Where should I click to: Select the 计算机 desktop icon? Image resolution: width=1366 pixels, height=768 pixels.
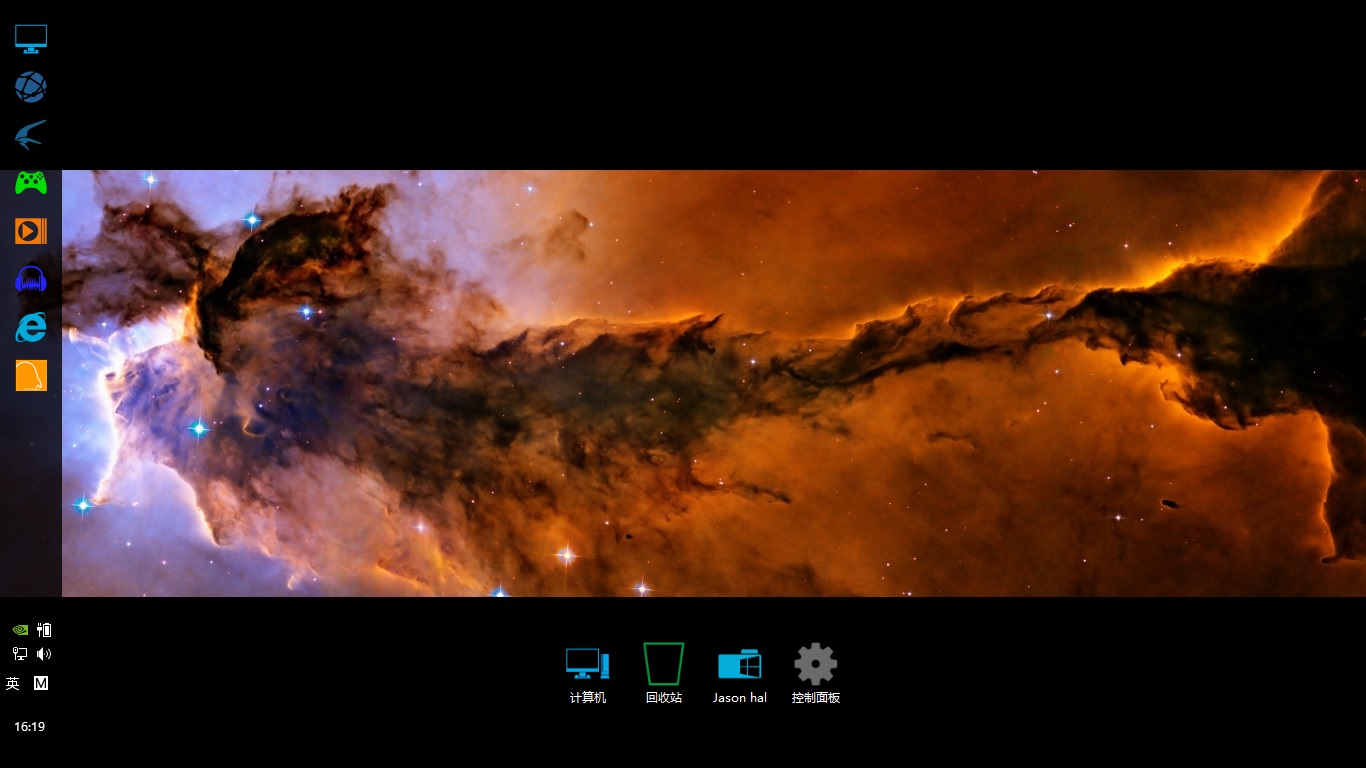point(588,674)
